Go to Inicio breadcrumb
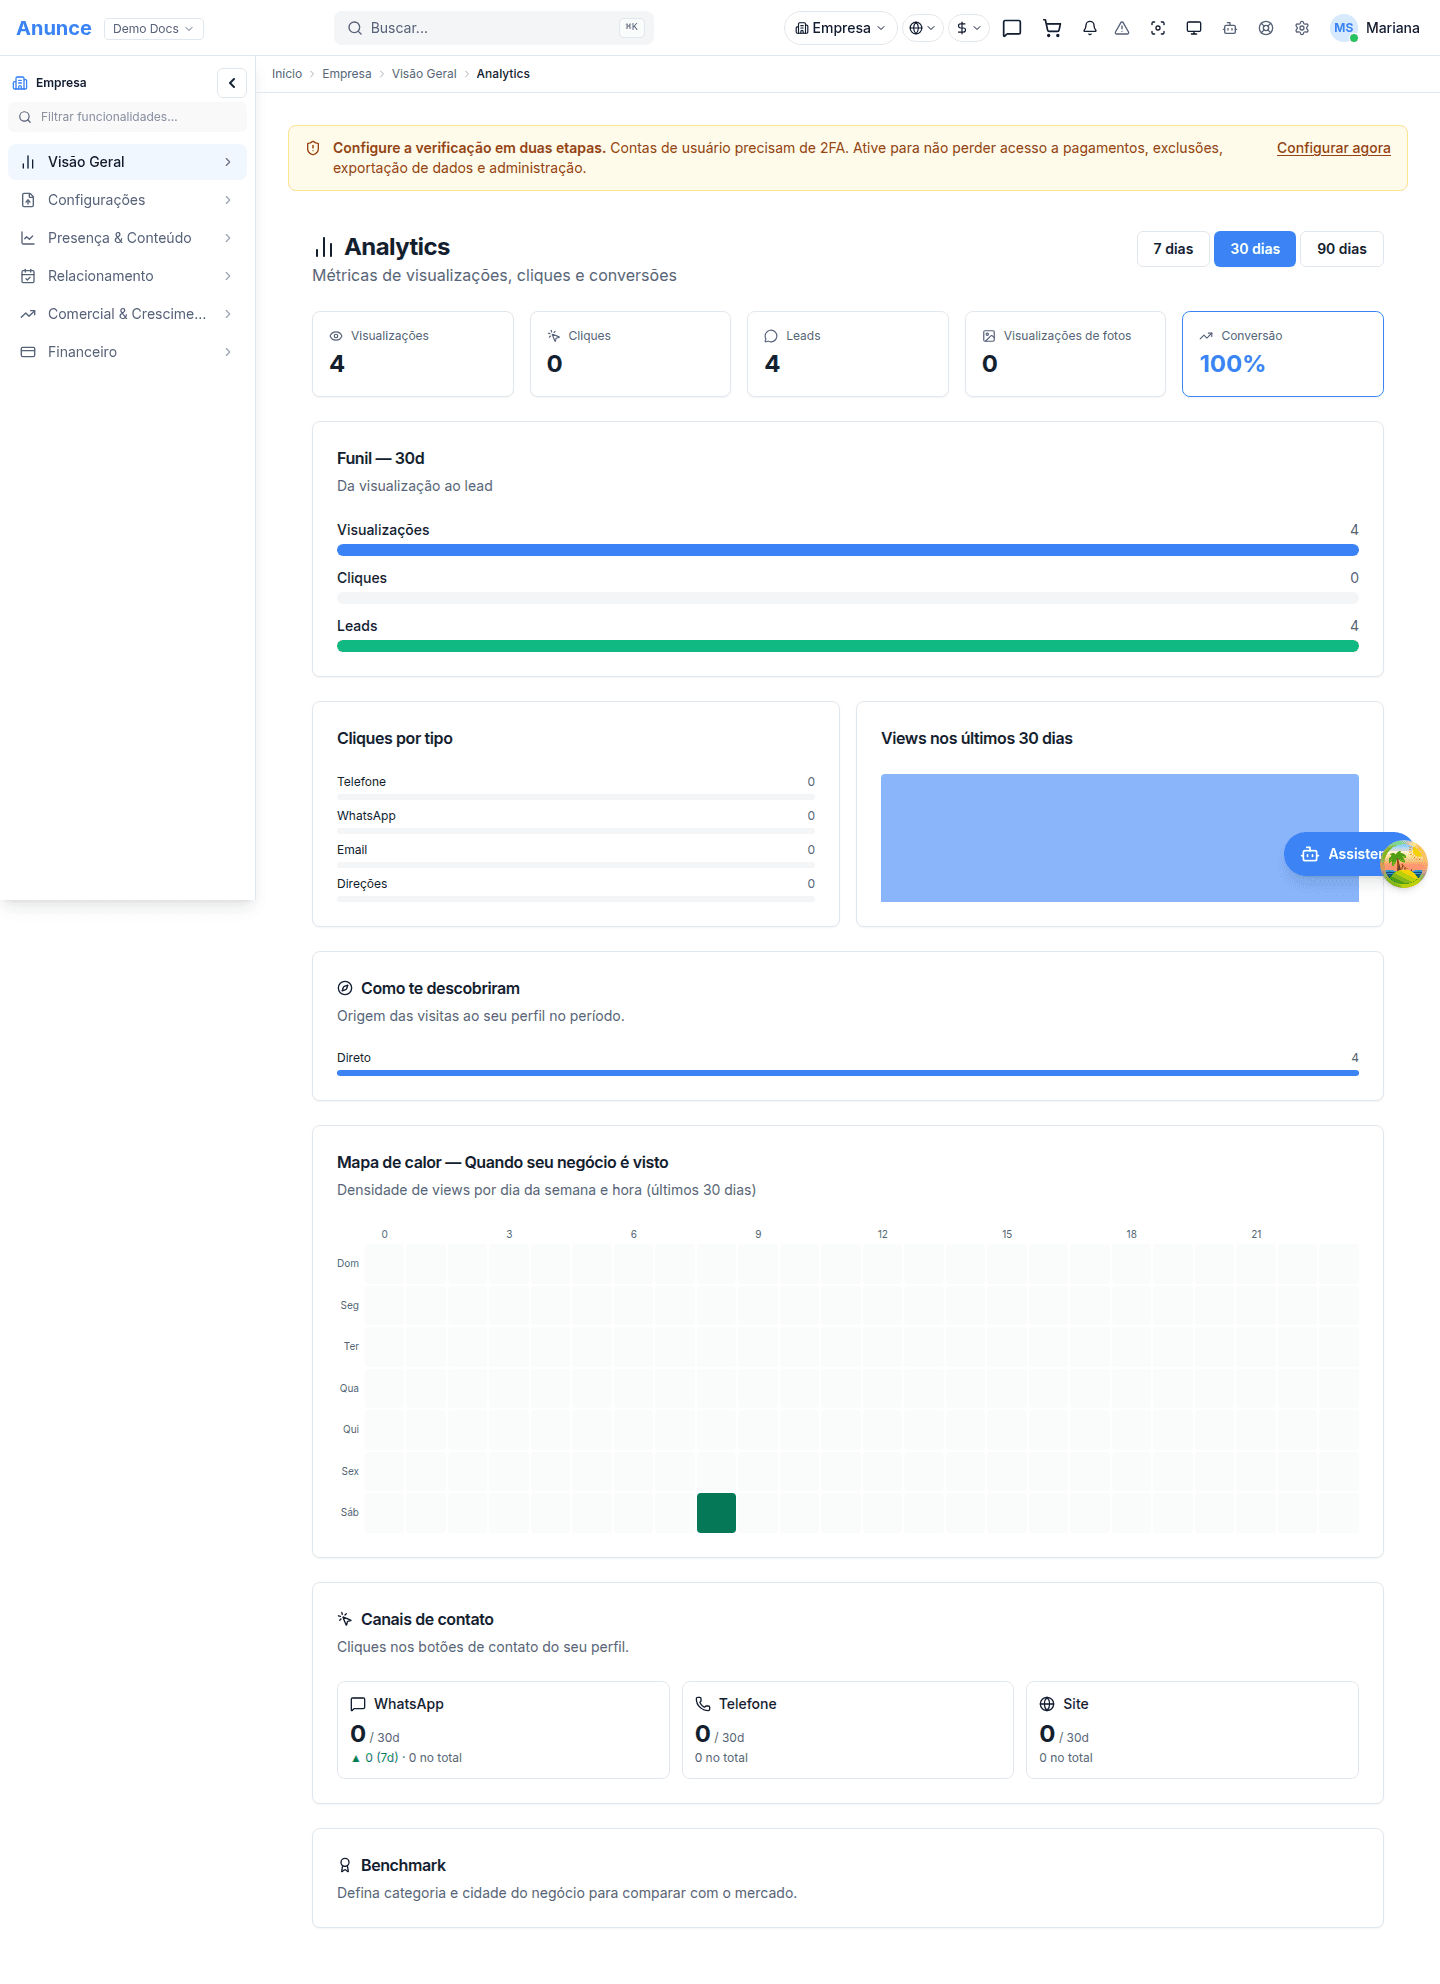The height and width of the screenshot is (1984, 1440). pyautogui.click(x=287, y=74)
